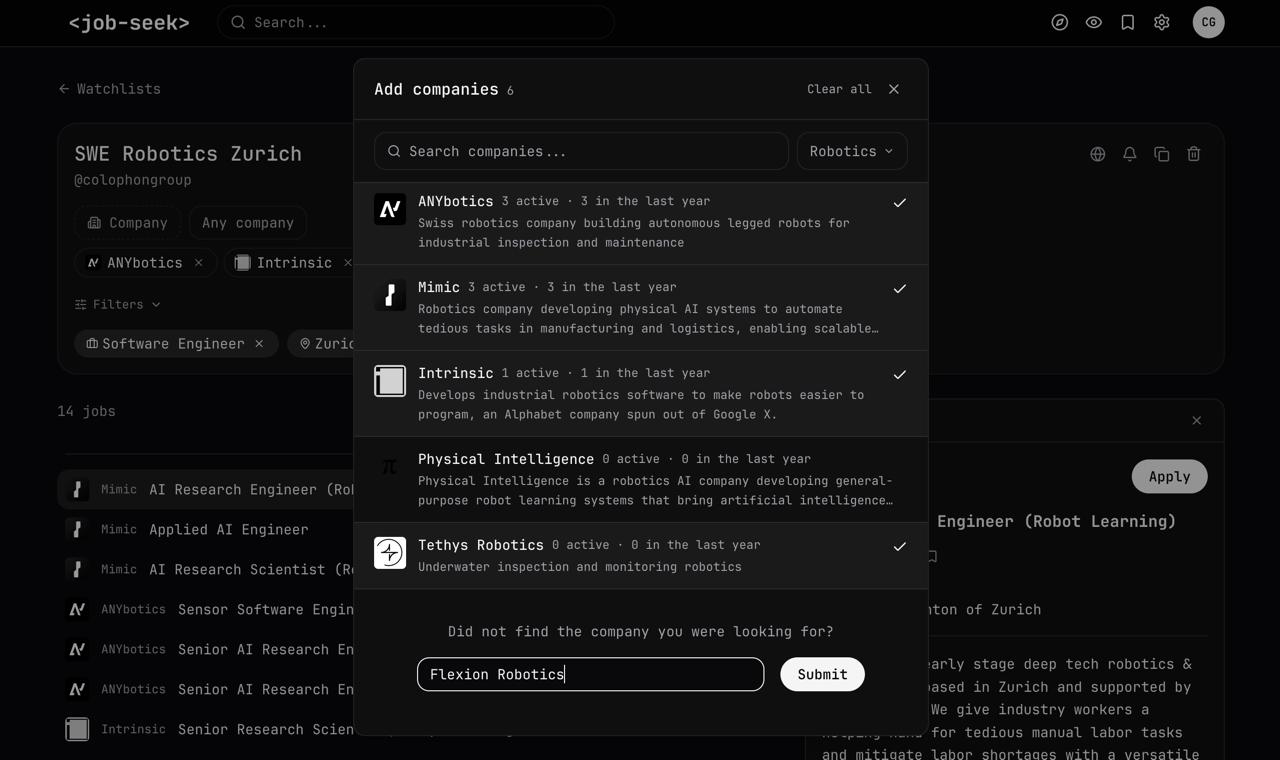
Task: Click the duplicate watchlist copy icon
Action: pyautogui.click(x=1162, y=154)
